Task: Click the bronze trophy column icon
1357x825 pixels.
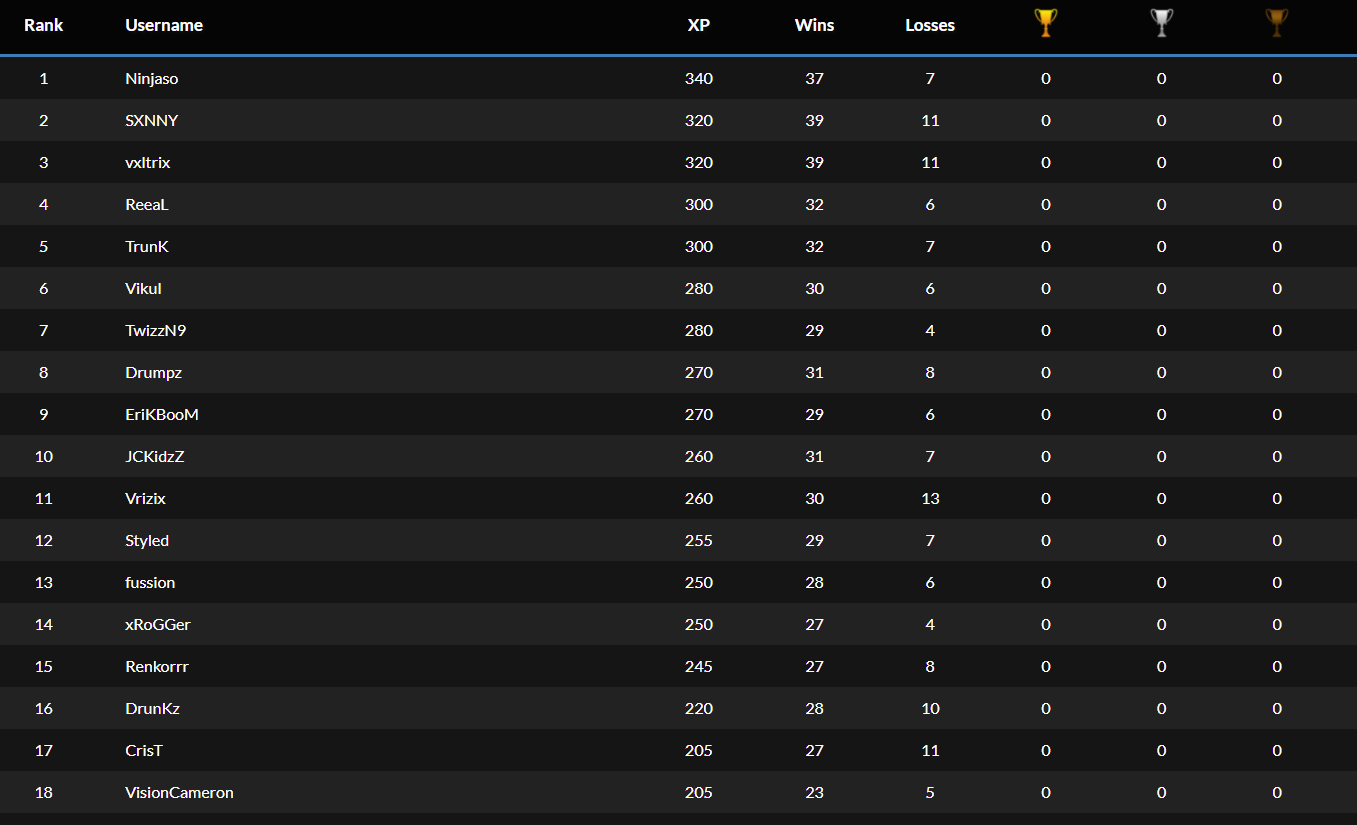Action: pyautogui.click(x=1277, y=23)
